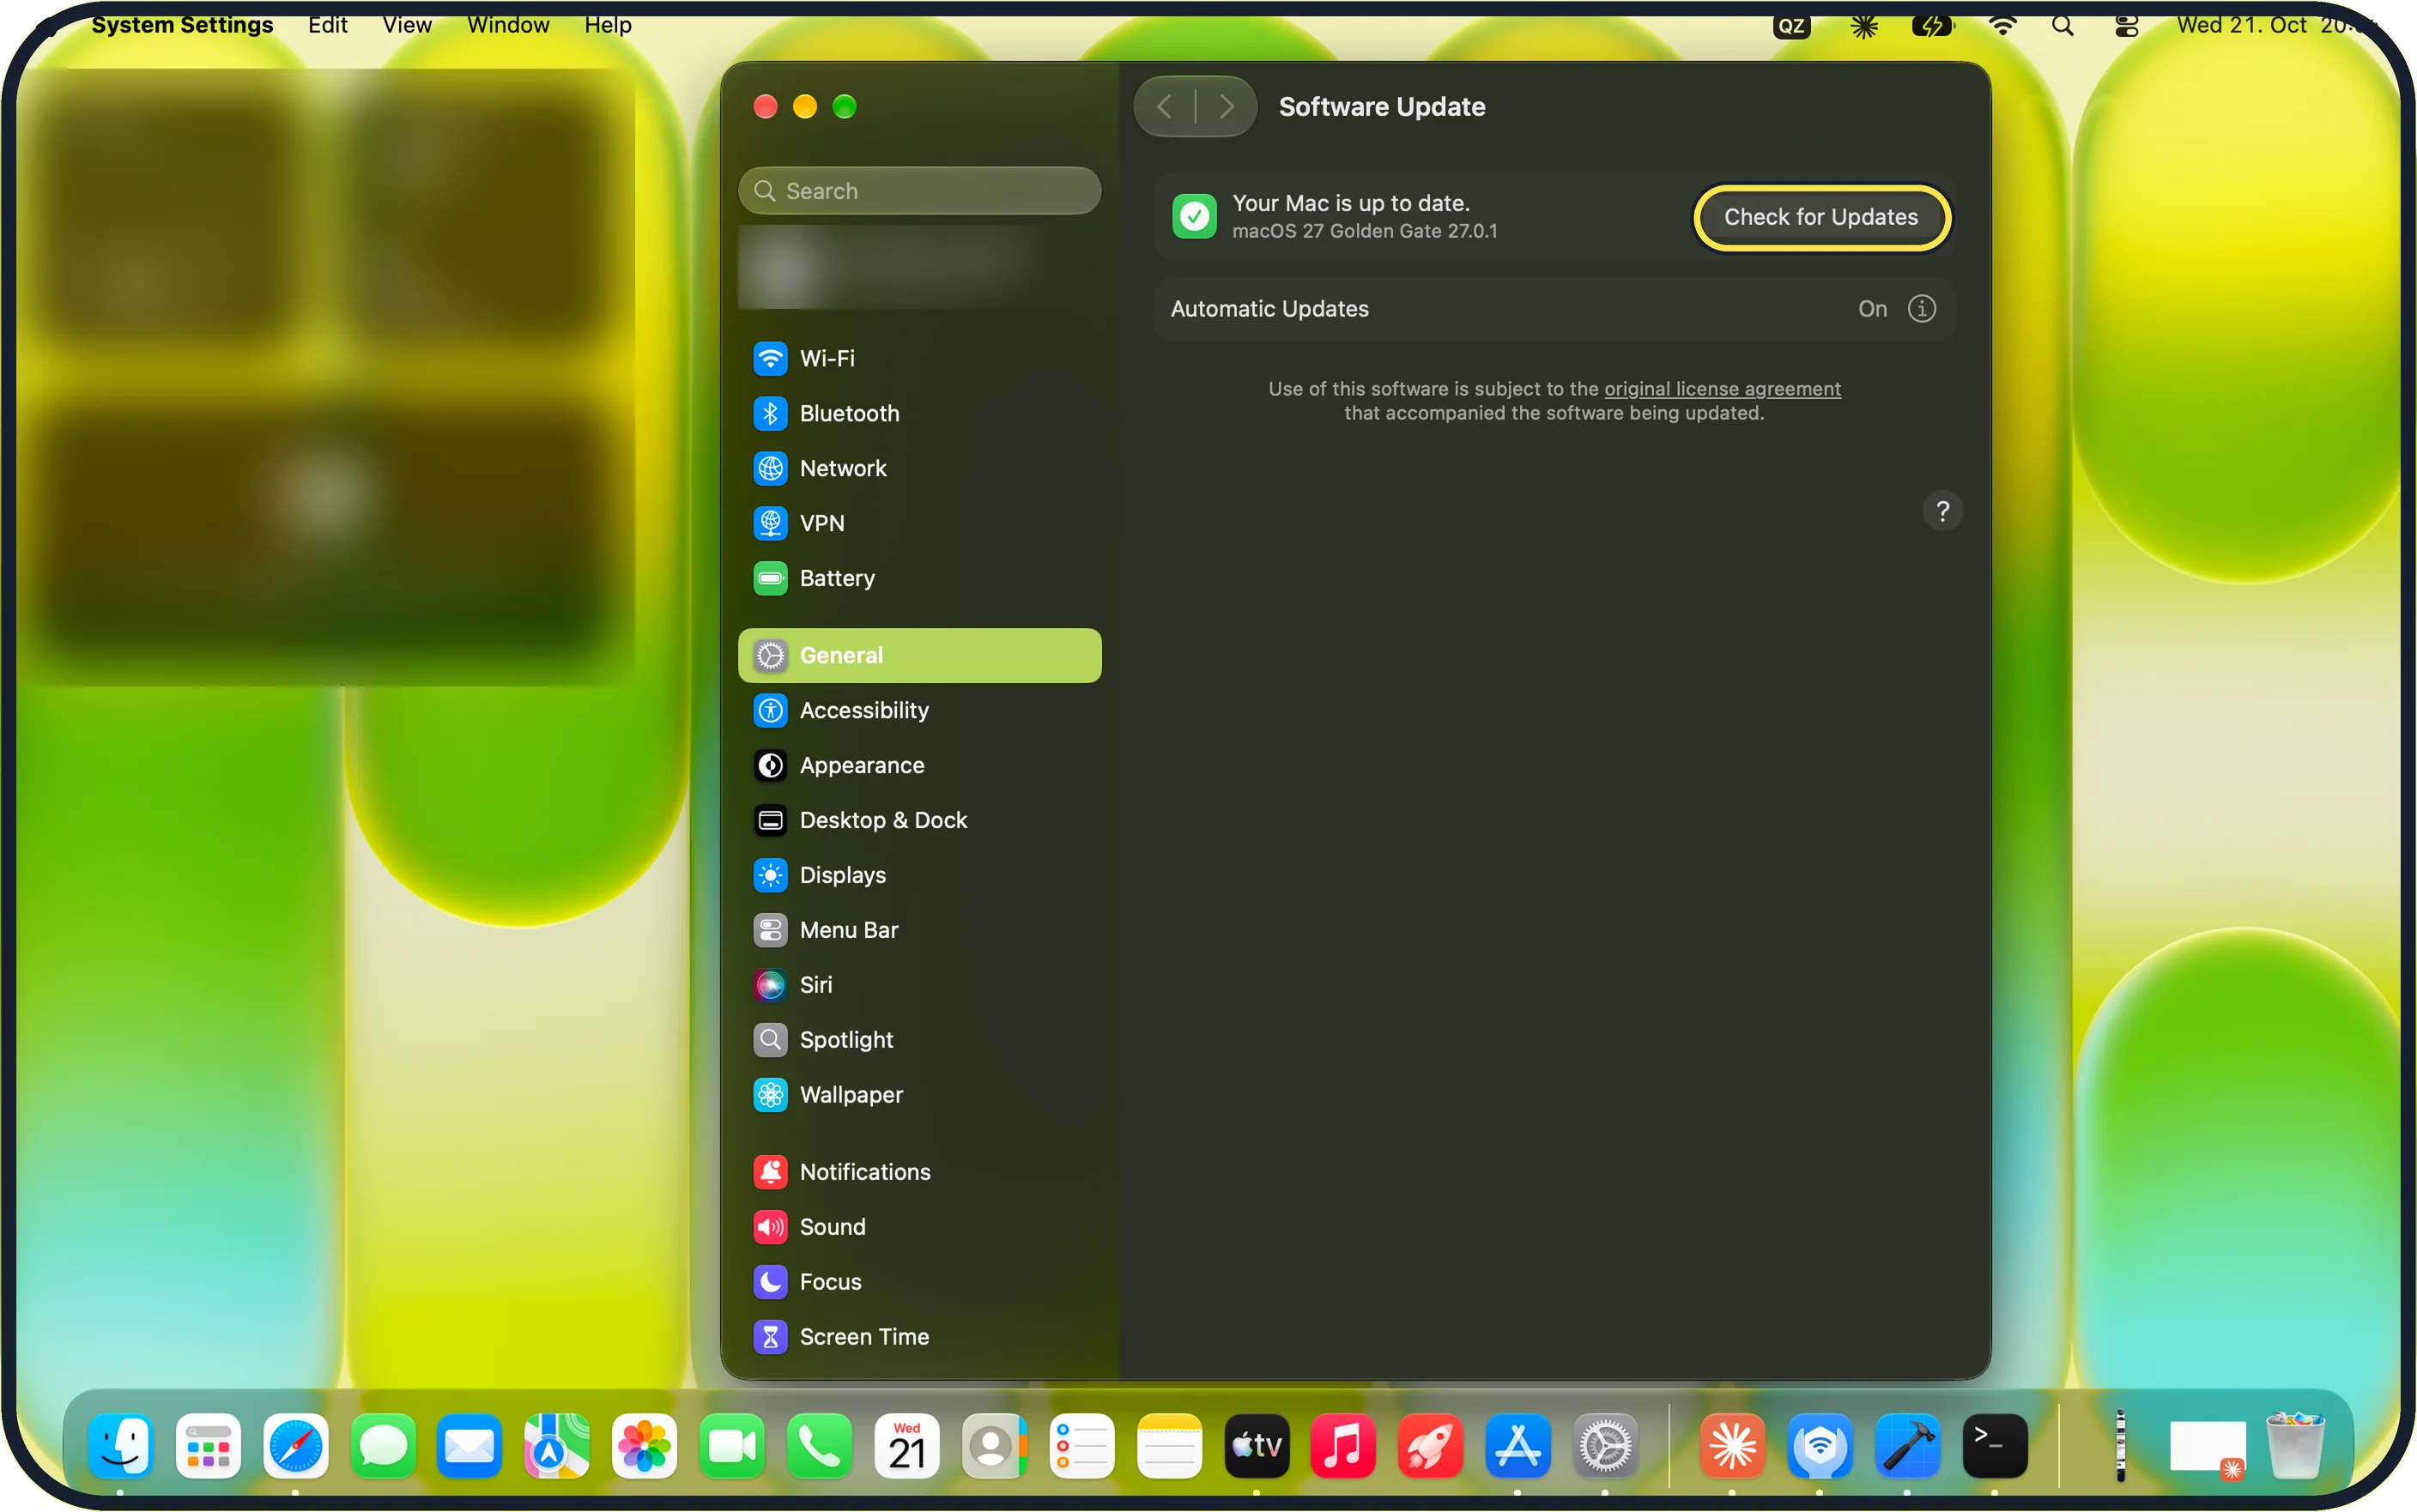This screenshot has width=2417, height=1512.
Task: Open Finder from the Dock
Action: 121,1445
